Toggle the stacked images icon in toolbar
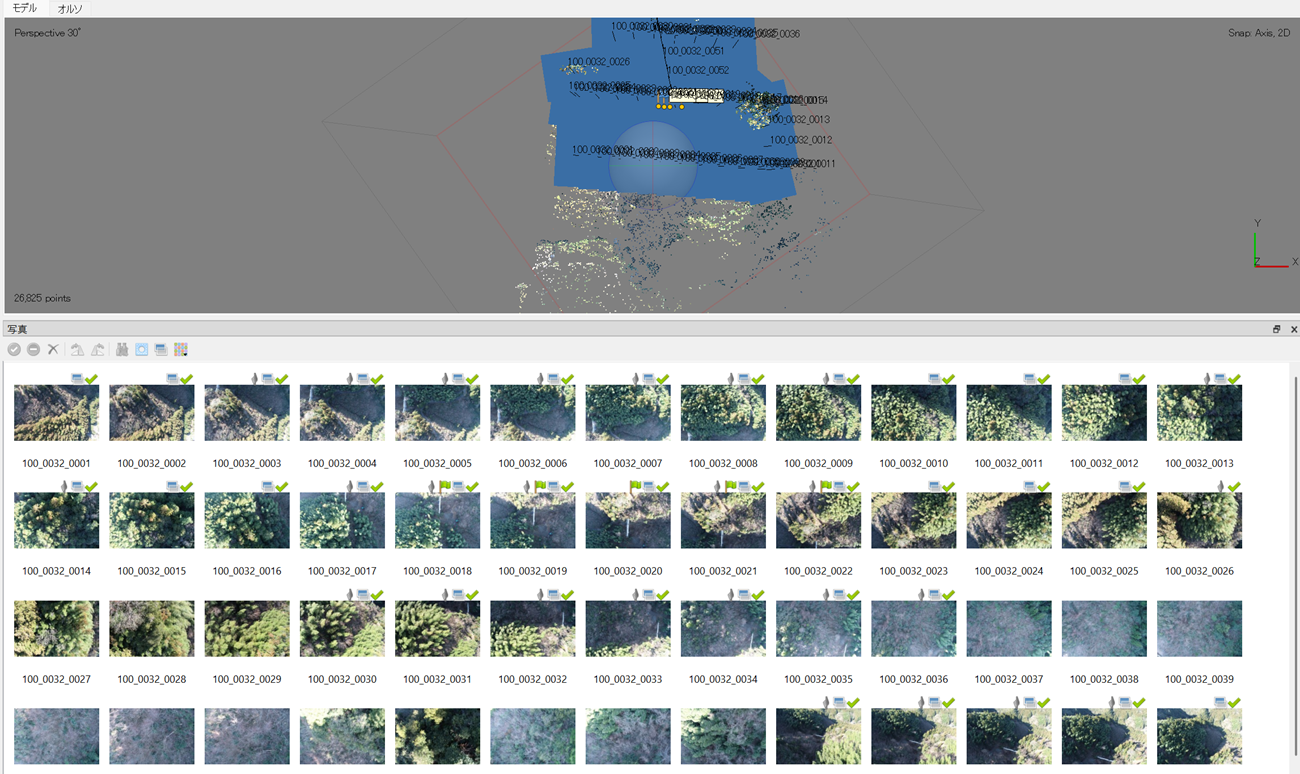Viewport: 1300px width, 774px height. click(161, 350)
